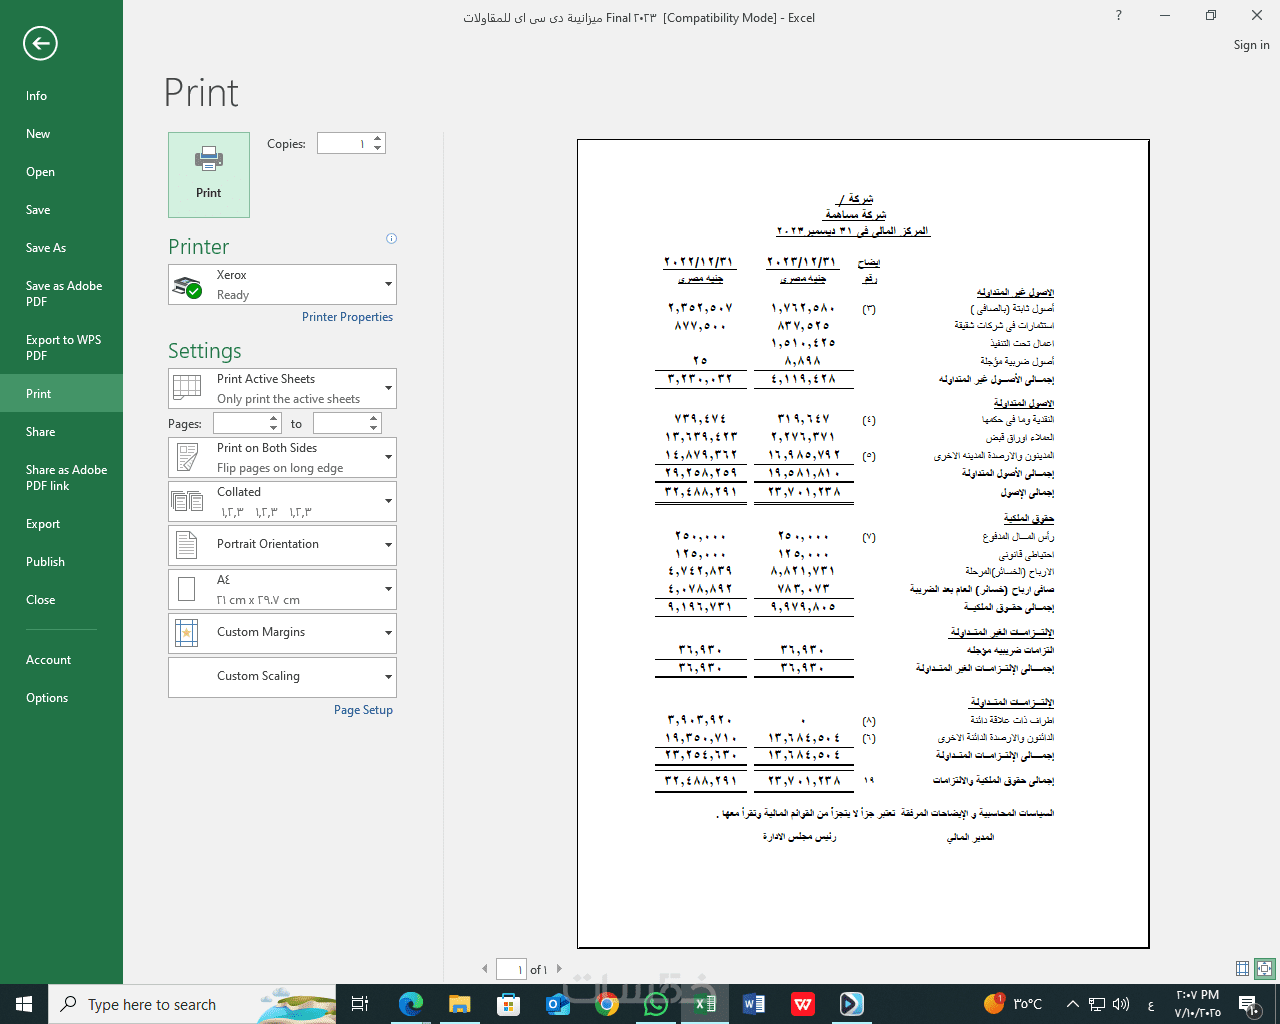Click the current page number box
This screenshot has width=1280, height=1024.
pos(511,969)
